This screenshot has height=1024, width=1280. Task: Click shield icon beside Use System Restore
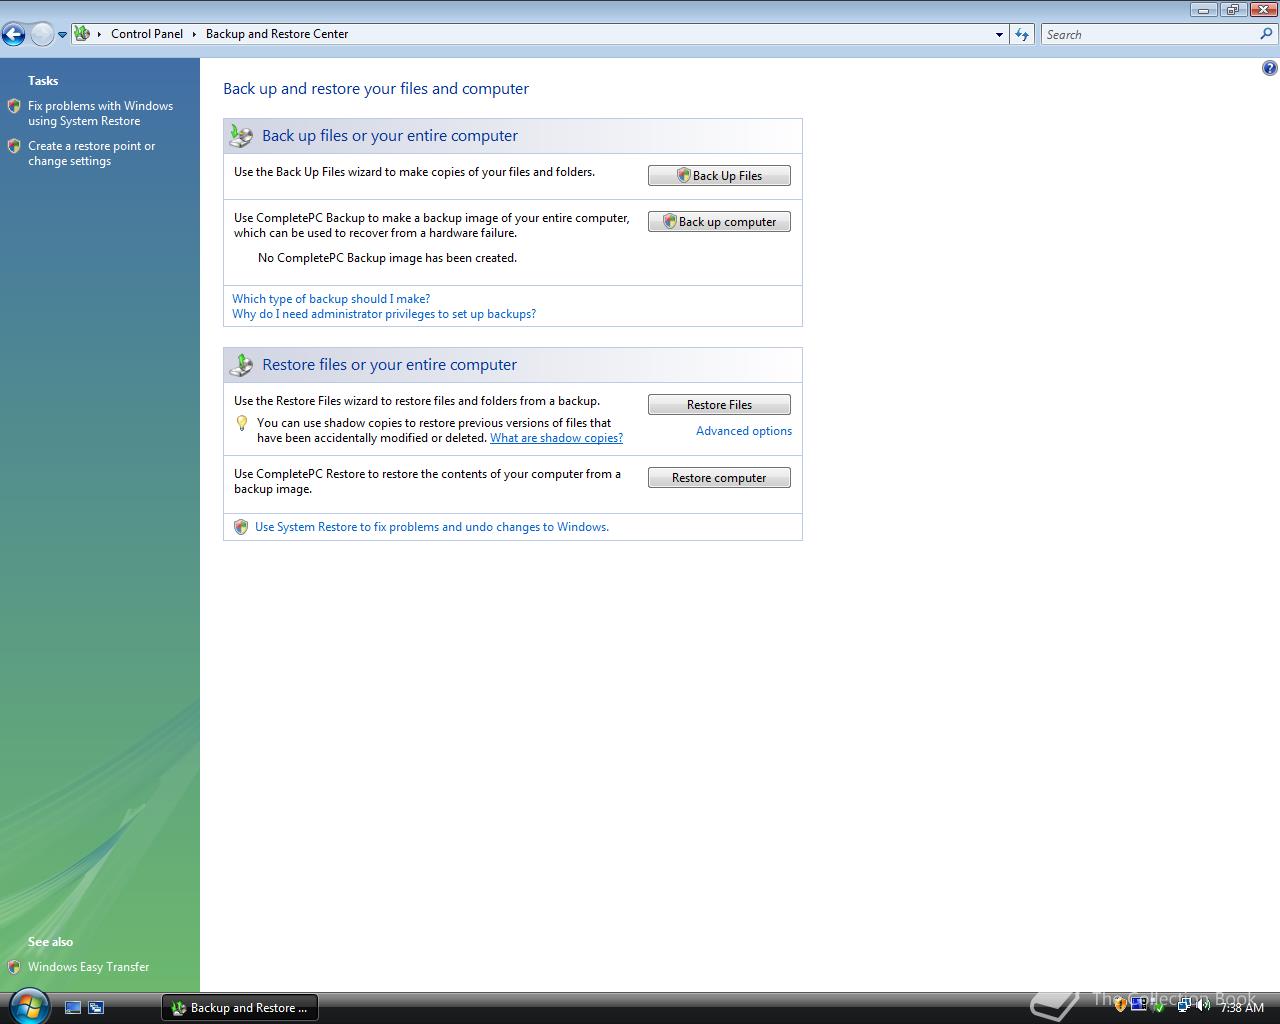tap(241, 527)
